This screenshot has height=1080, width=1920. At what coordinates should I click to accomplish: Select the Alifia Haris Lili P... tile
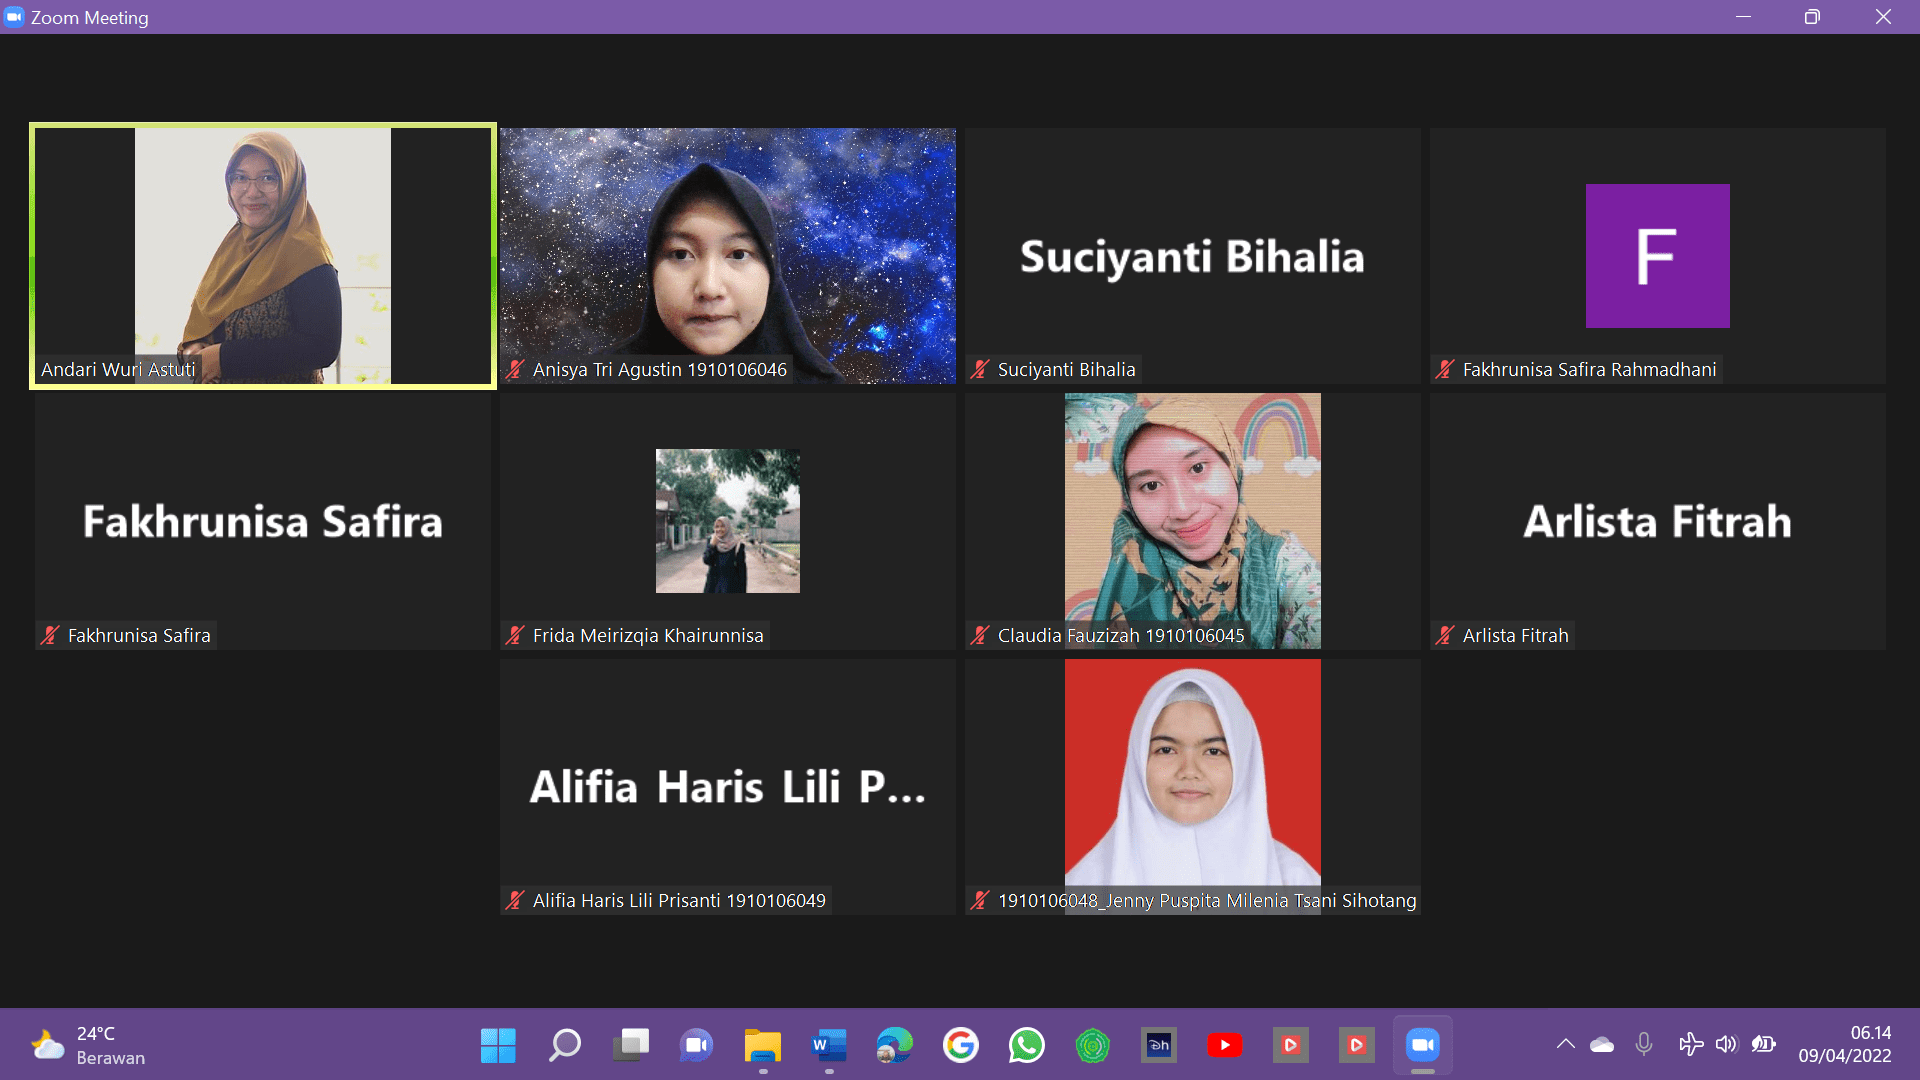coord(728,787)
